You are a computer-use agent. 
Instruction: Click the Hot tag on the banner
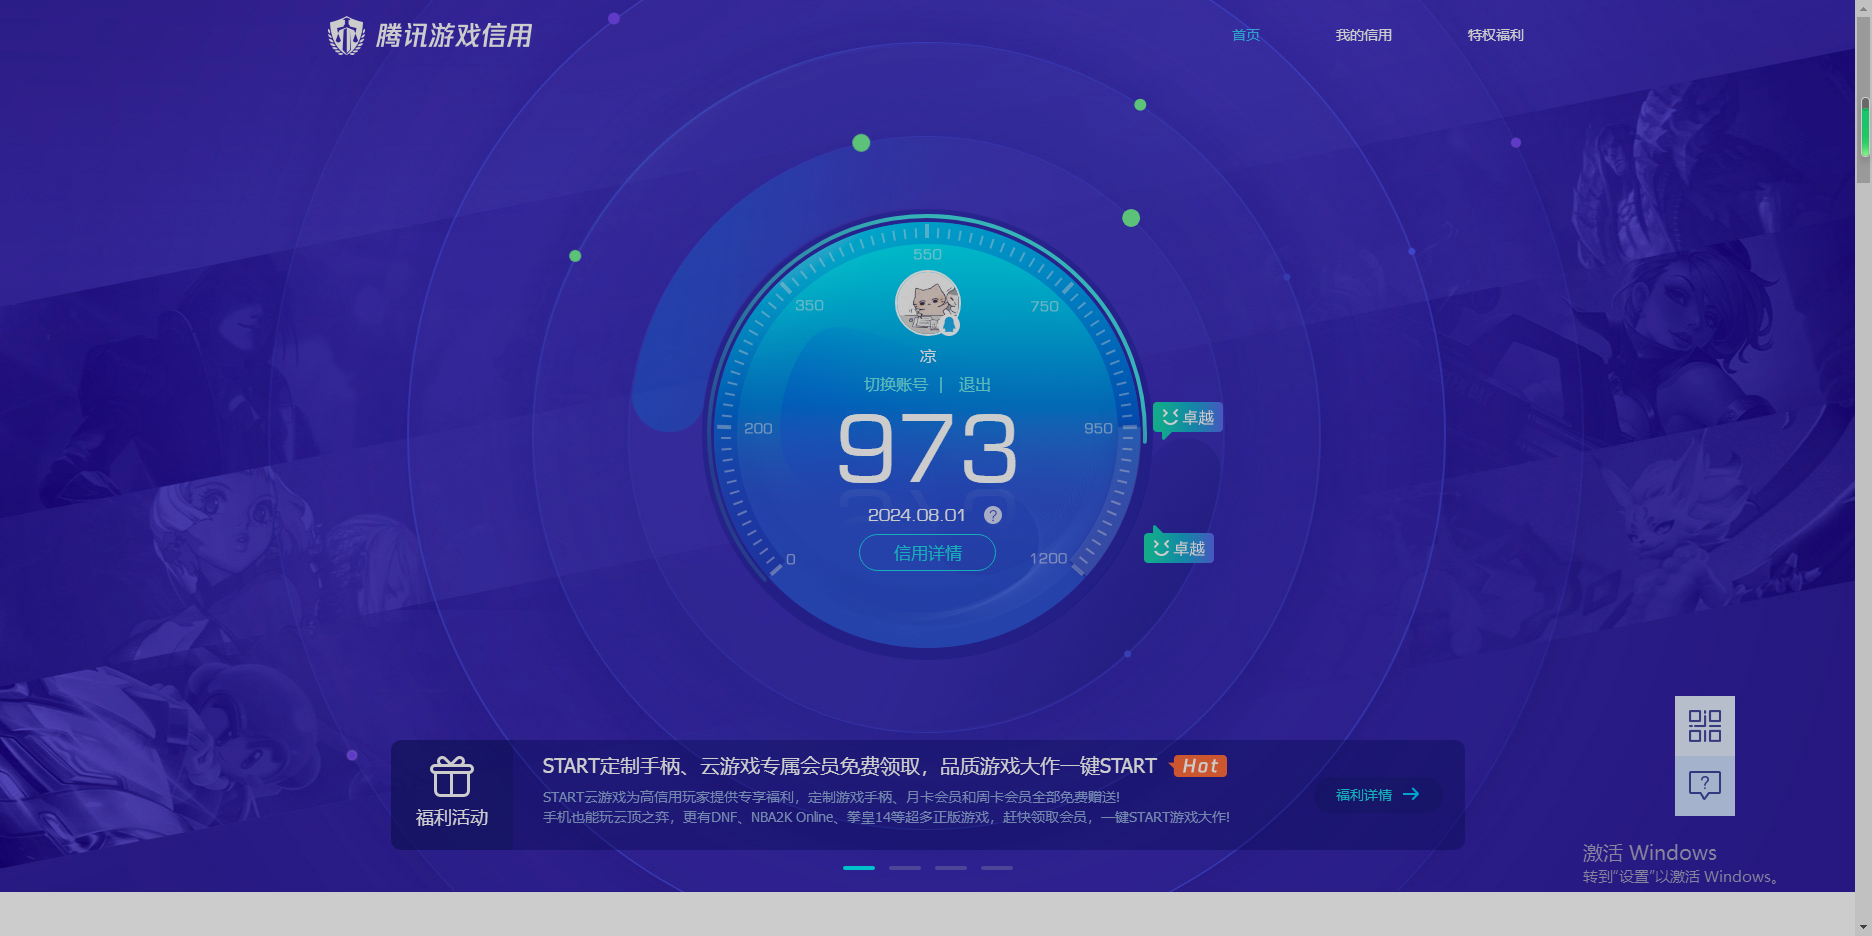(x=1200, y=766)
